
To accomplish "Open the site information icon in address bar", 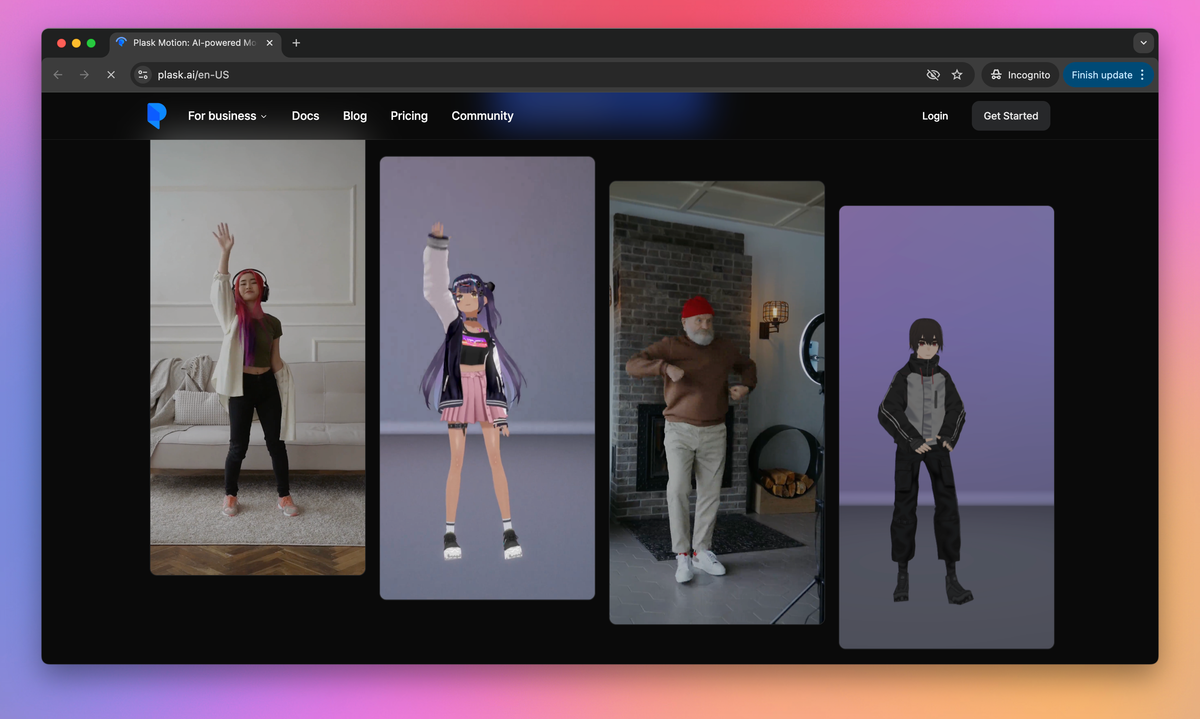I will pos(143,75).
